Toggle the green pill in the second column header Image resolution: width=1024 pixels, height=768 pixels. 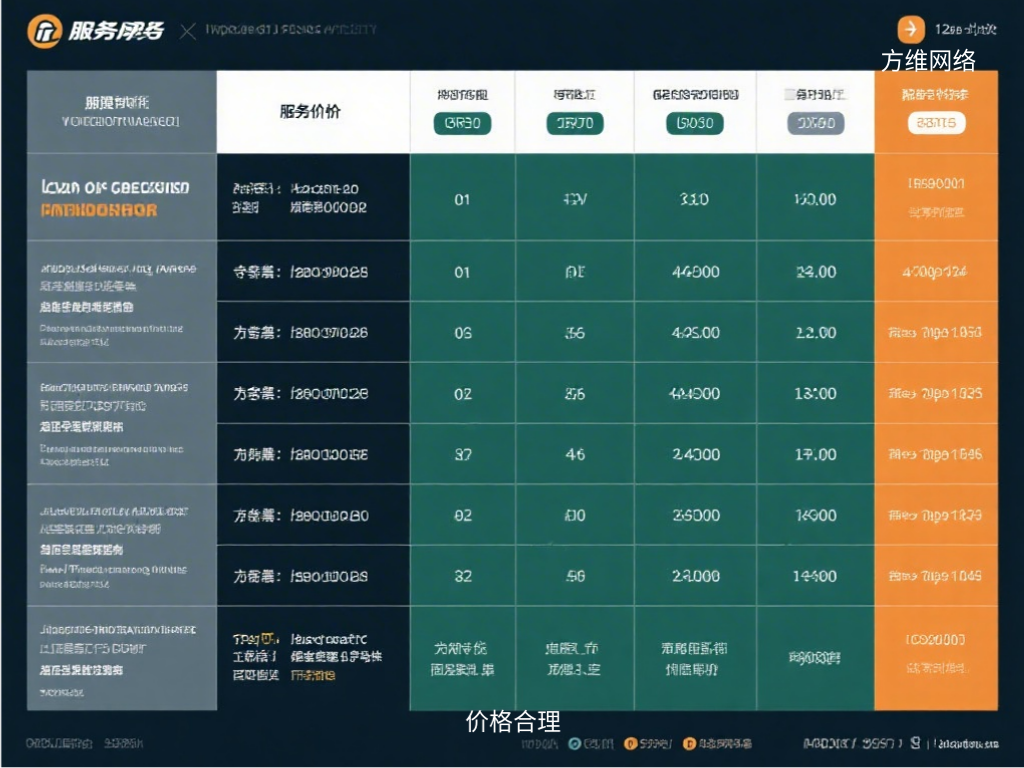pyautogui.click(x=577, y=124)
